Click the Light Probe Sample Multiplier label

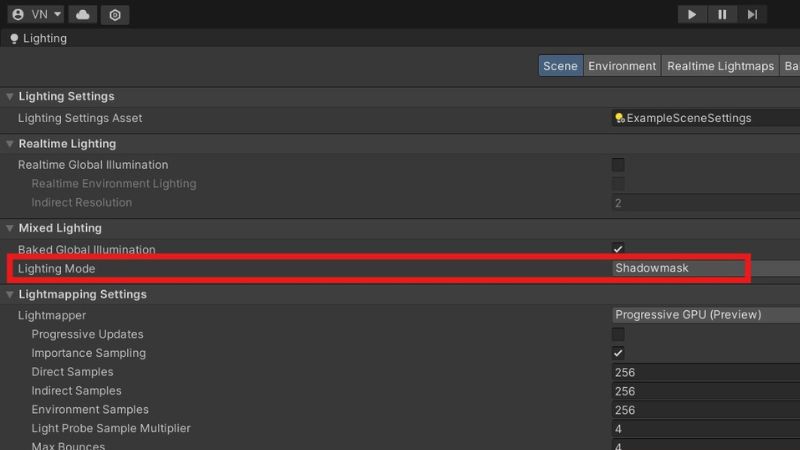pos(111,429)
